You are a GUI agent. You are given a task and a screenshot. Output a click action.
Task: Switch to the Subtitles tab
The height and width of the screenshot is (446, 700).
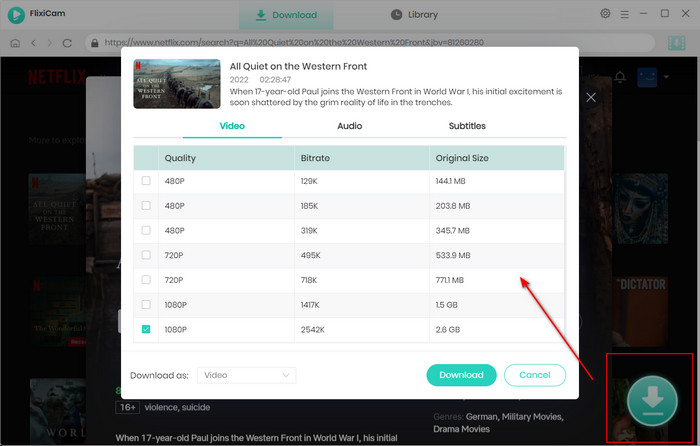click(467, 126)
